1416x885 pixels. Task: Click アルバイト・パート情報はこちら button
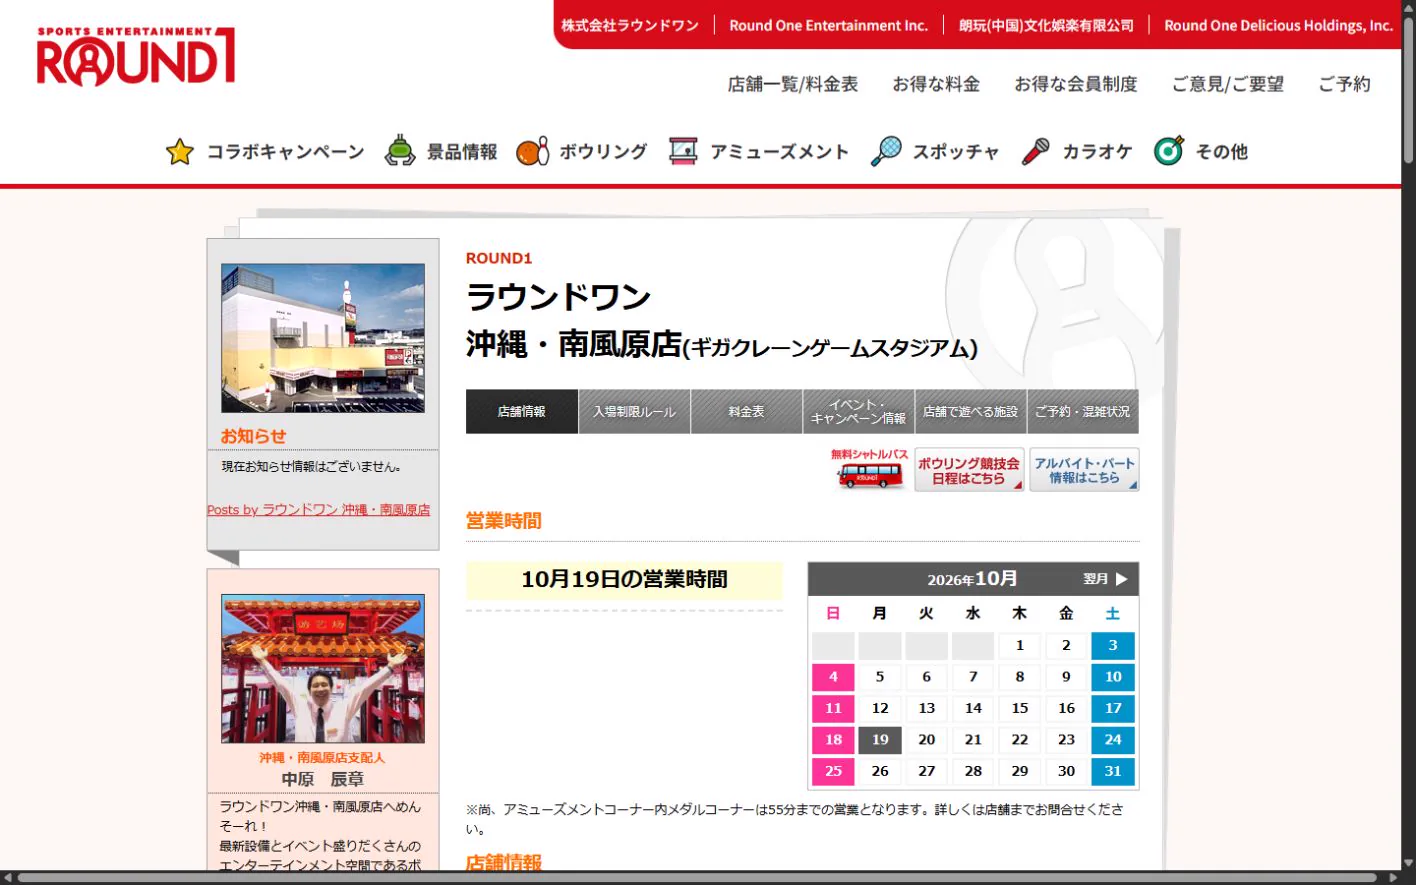coord(1084,470)
